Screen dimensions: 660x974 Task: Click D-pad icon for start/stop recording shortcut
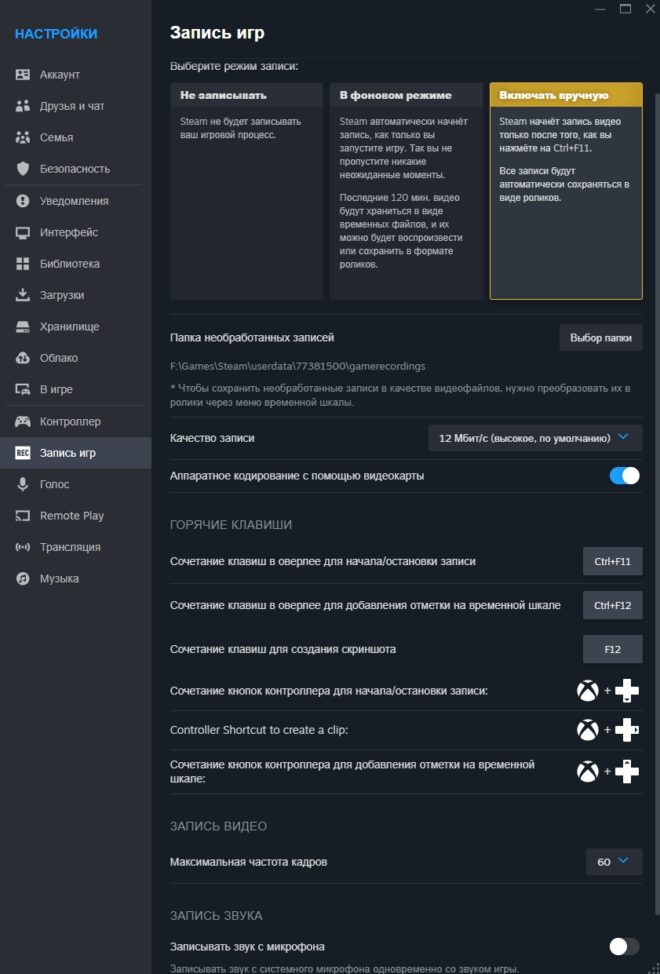coord(626,691)
